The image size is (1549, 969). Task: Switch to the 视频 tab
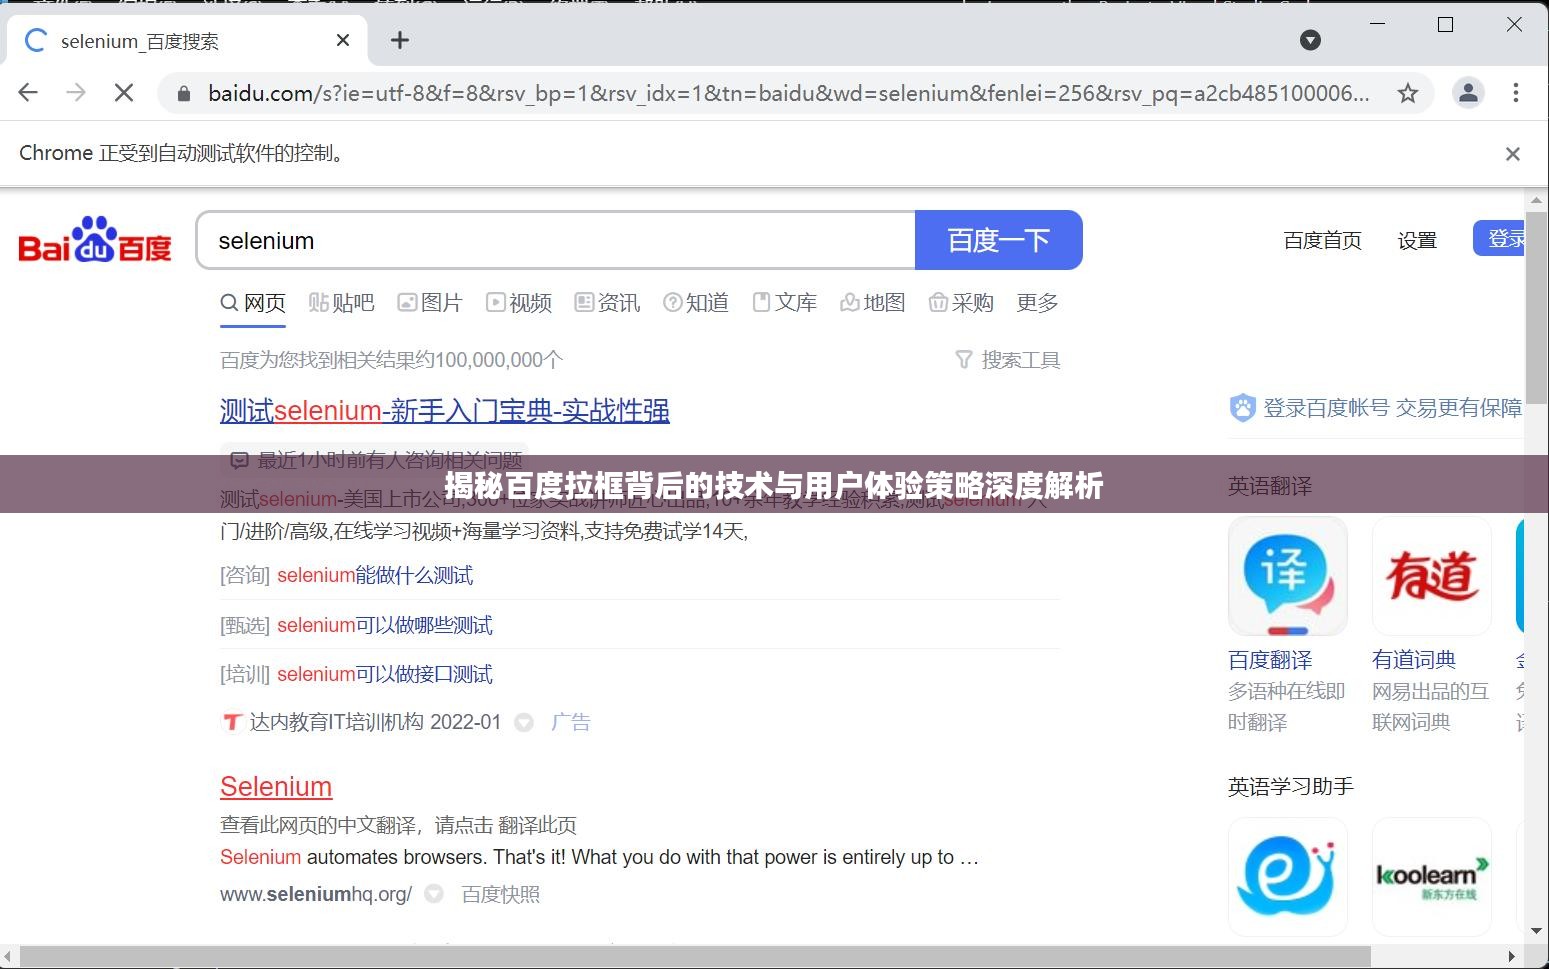coord(519,303)
